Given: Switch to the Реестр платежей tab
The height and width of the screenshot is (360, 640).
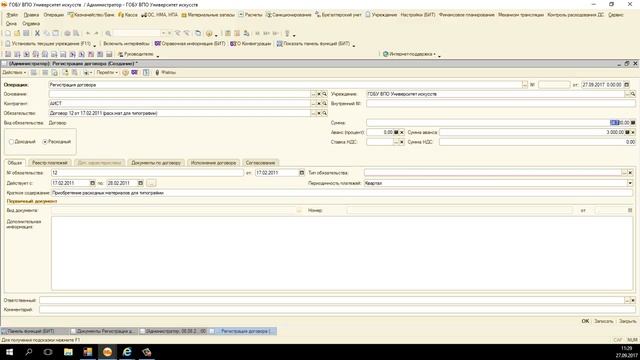Looking at the screenshot, I should (49, 163).
